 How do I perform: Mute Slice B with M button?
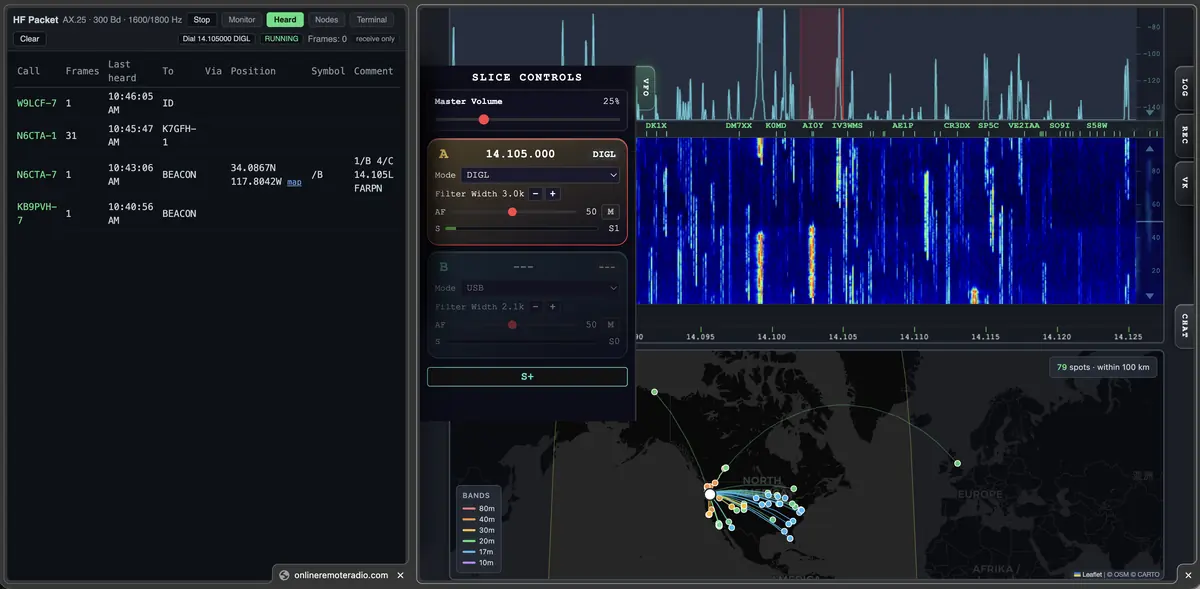click(x=610, y=325)
